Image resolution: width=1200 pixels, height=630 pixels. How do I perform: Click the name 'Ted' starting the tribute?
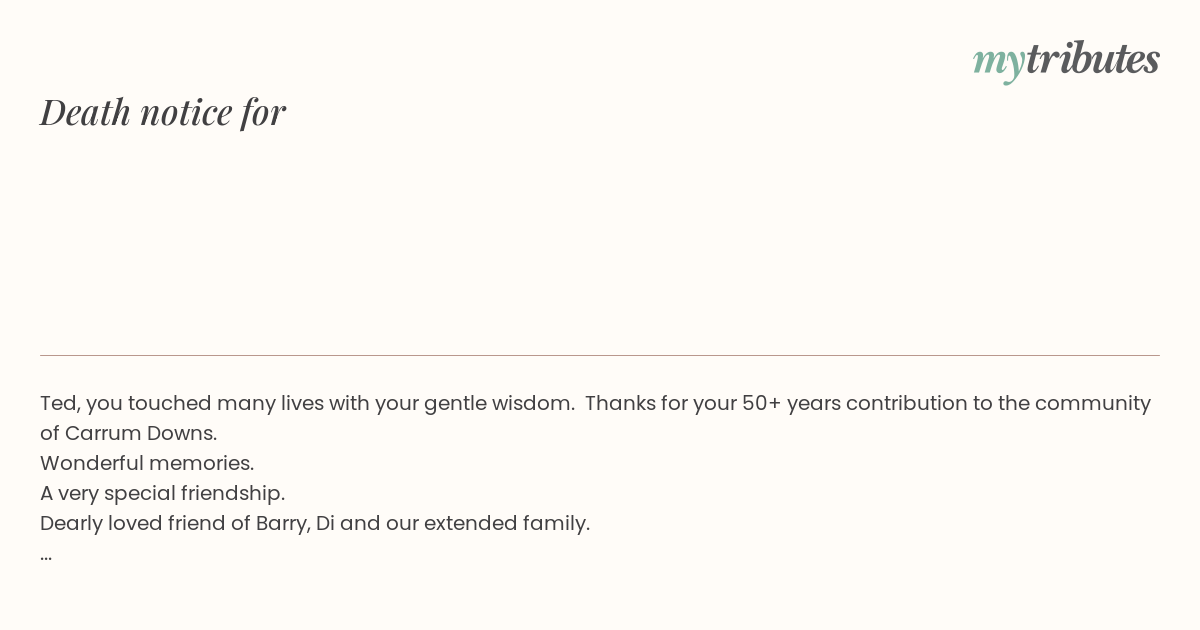59,403
